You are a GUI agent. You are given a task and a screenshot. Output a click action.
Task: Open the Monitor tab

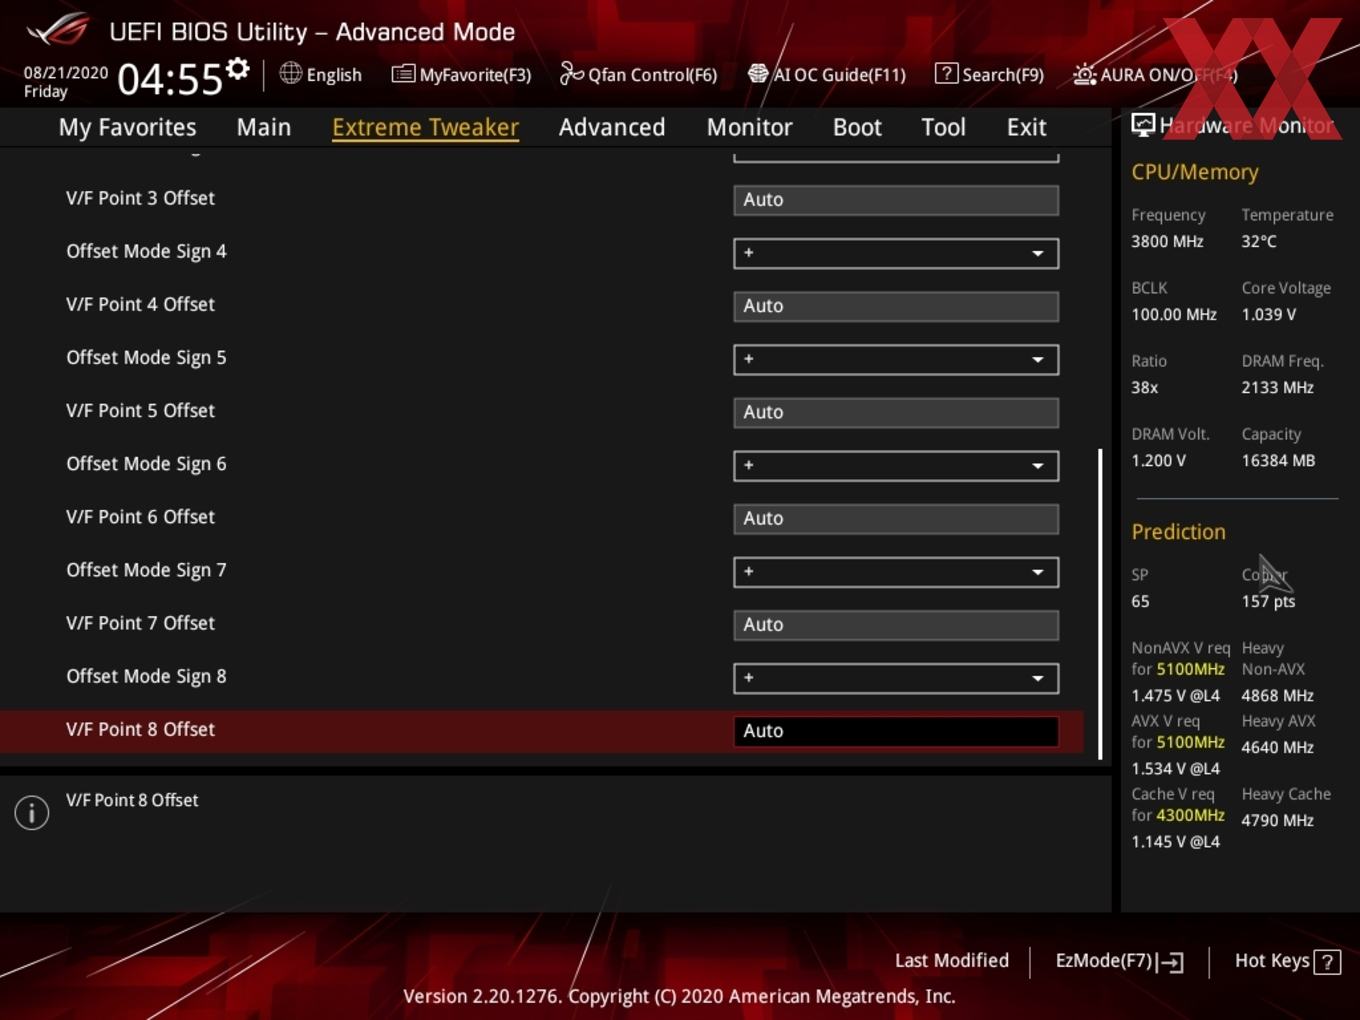(749, 127)
